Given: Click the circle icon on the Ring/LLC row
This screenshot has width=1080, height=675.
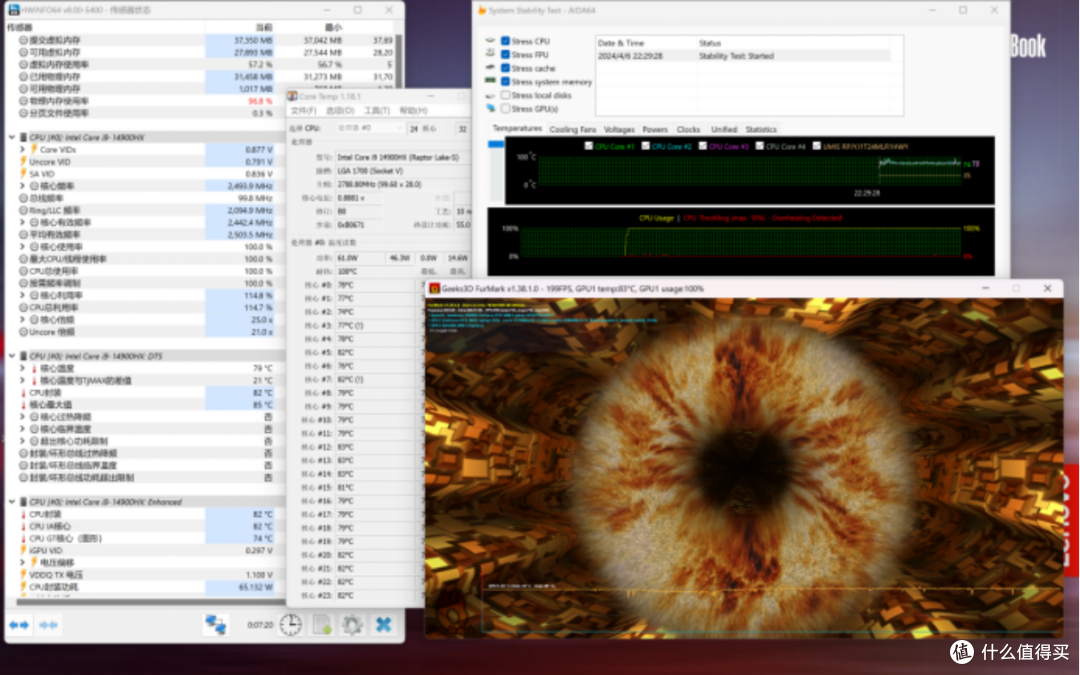Looking at the screenshot, I should coord(23,210).
